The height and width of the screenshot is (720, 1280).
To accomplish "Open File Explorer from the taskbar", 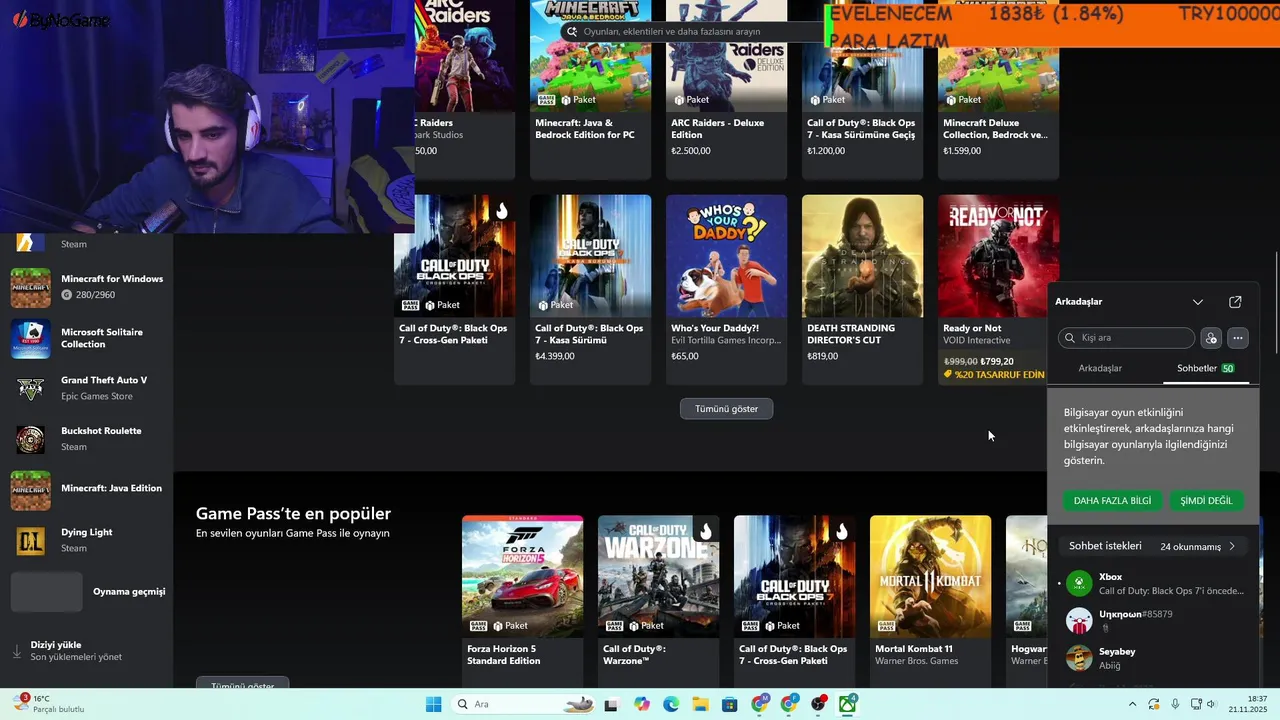I will pos(700,704).
